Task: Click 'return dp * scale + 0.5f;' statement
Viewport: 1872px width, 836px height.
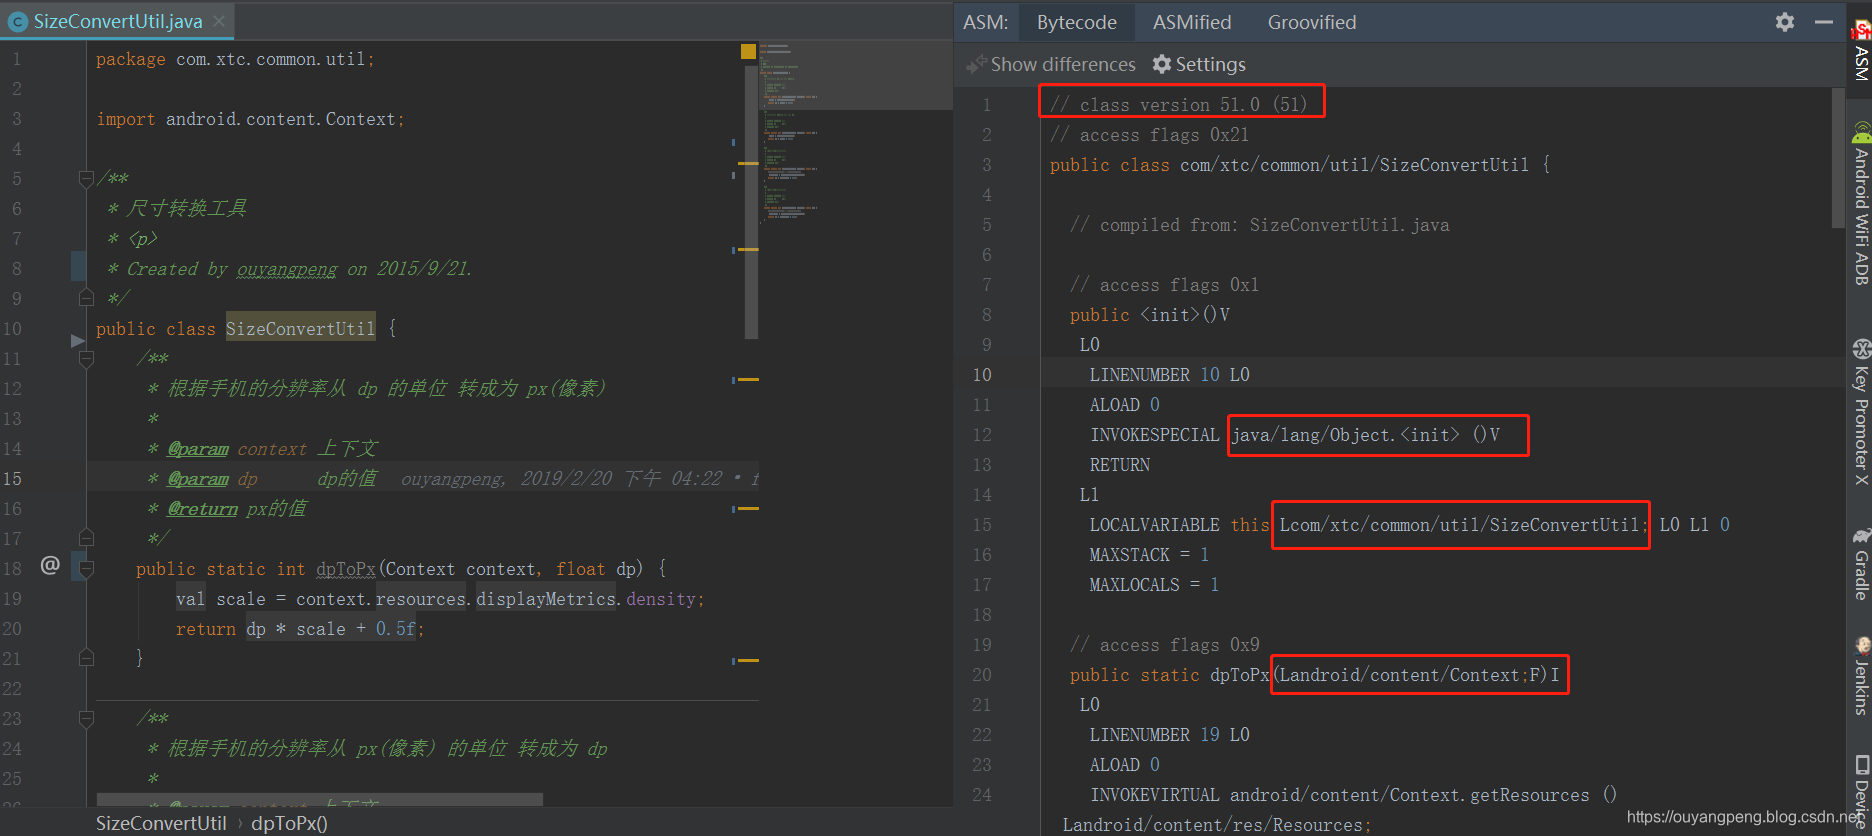Action: pos(300,628)
